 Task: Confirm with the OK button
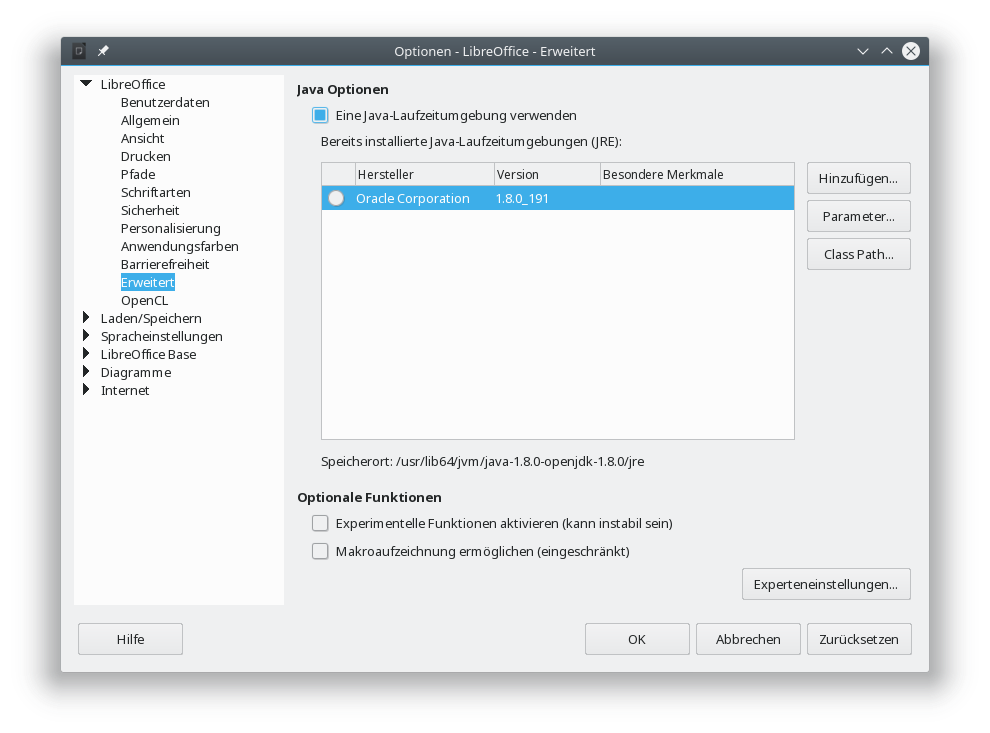tap(637, 639)
